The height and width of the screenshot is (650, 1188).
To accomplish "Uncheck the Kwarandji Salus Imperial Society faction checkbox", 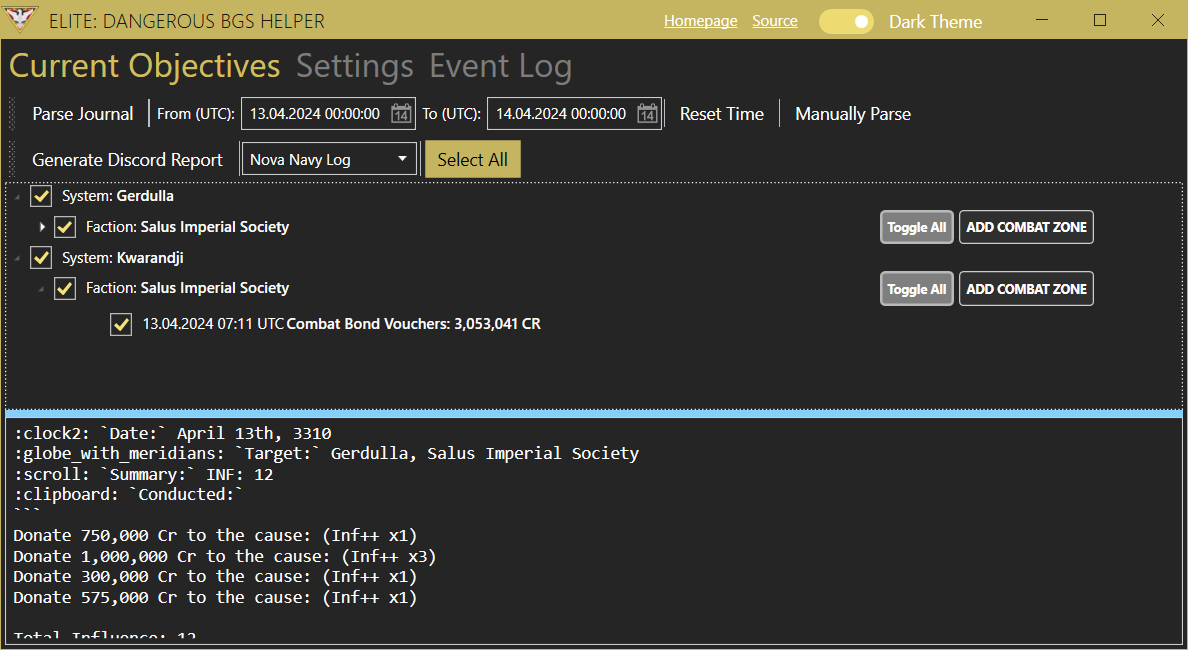I will [x=64, y=289].
